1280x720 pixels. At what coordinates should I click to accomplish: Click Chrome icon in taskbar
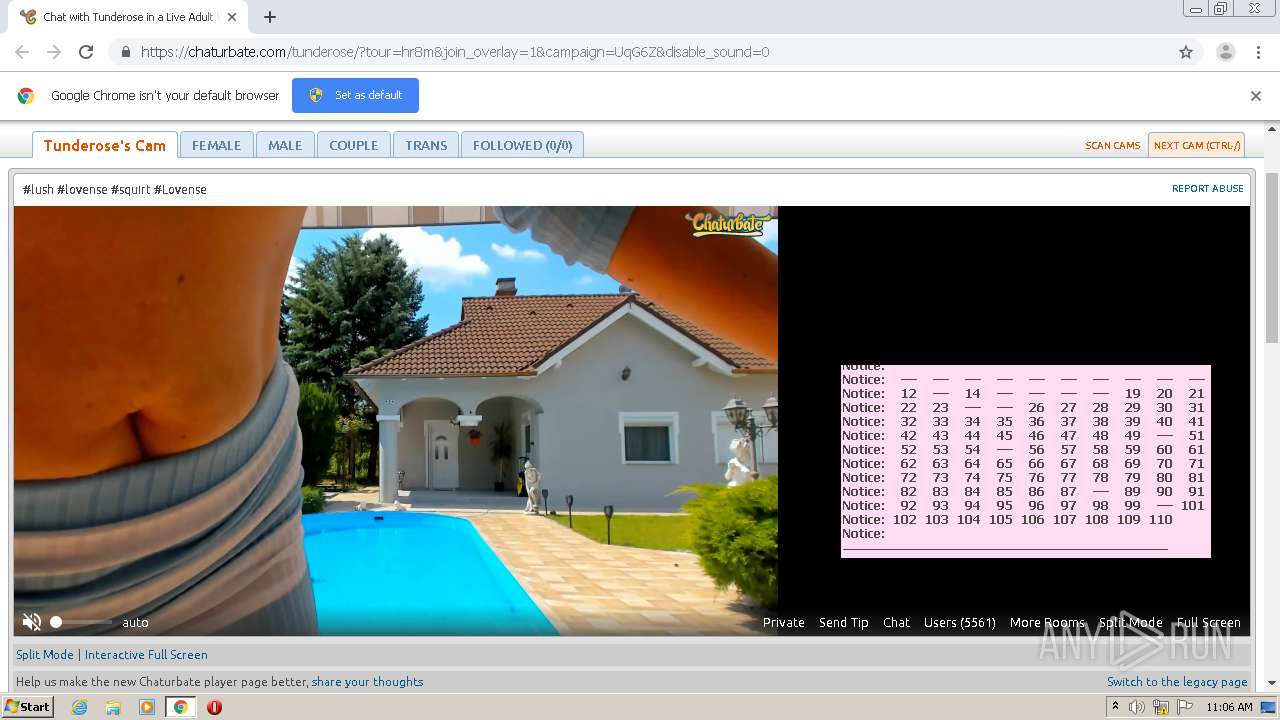pyautogui.click(x=180, y=707)
